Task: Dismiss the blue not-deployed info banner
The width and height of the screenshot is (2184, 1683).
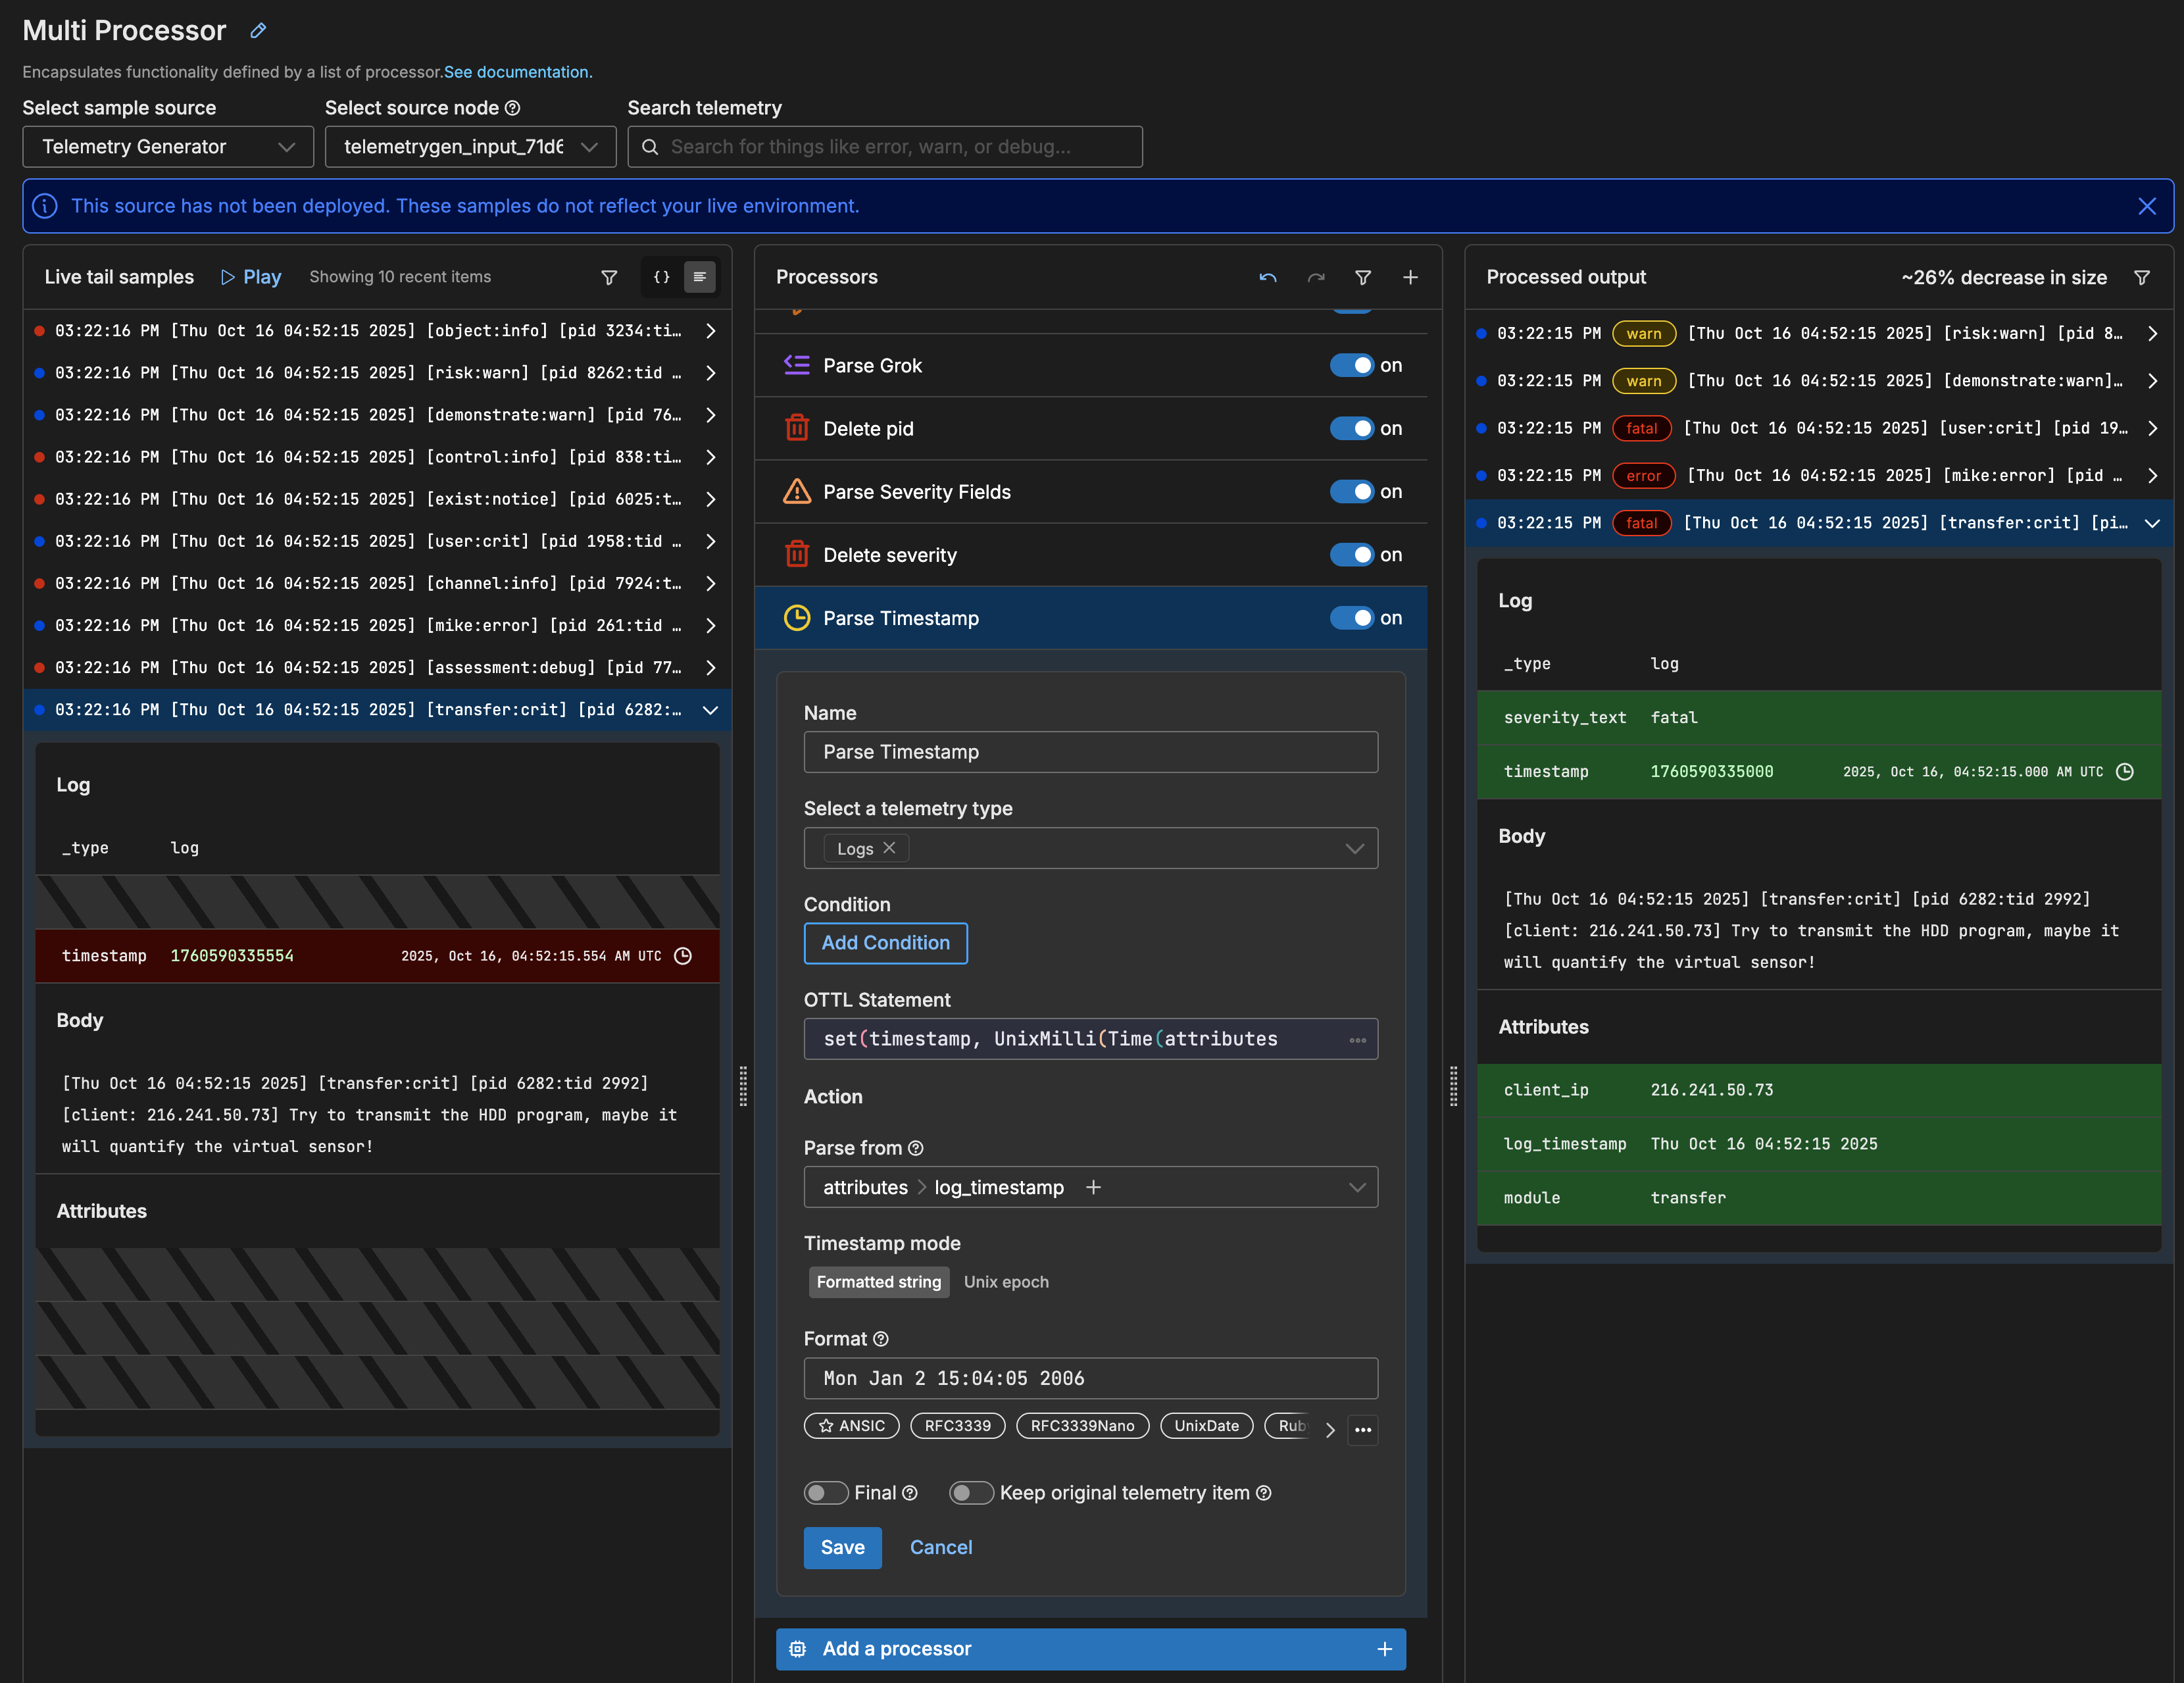Action: 2146,206
